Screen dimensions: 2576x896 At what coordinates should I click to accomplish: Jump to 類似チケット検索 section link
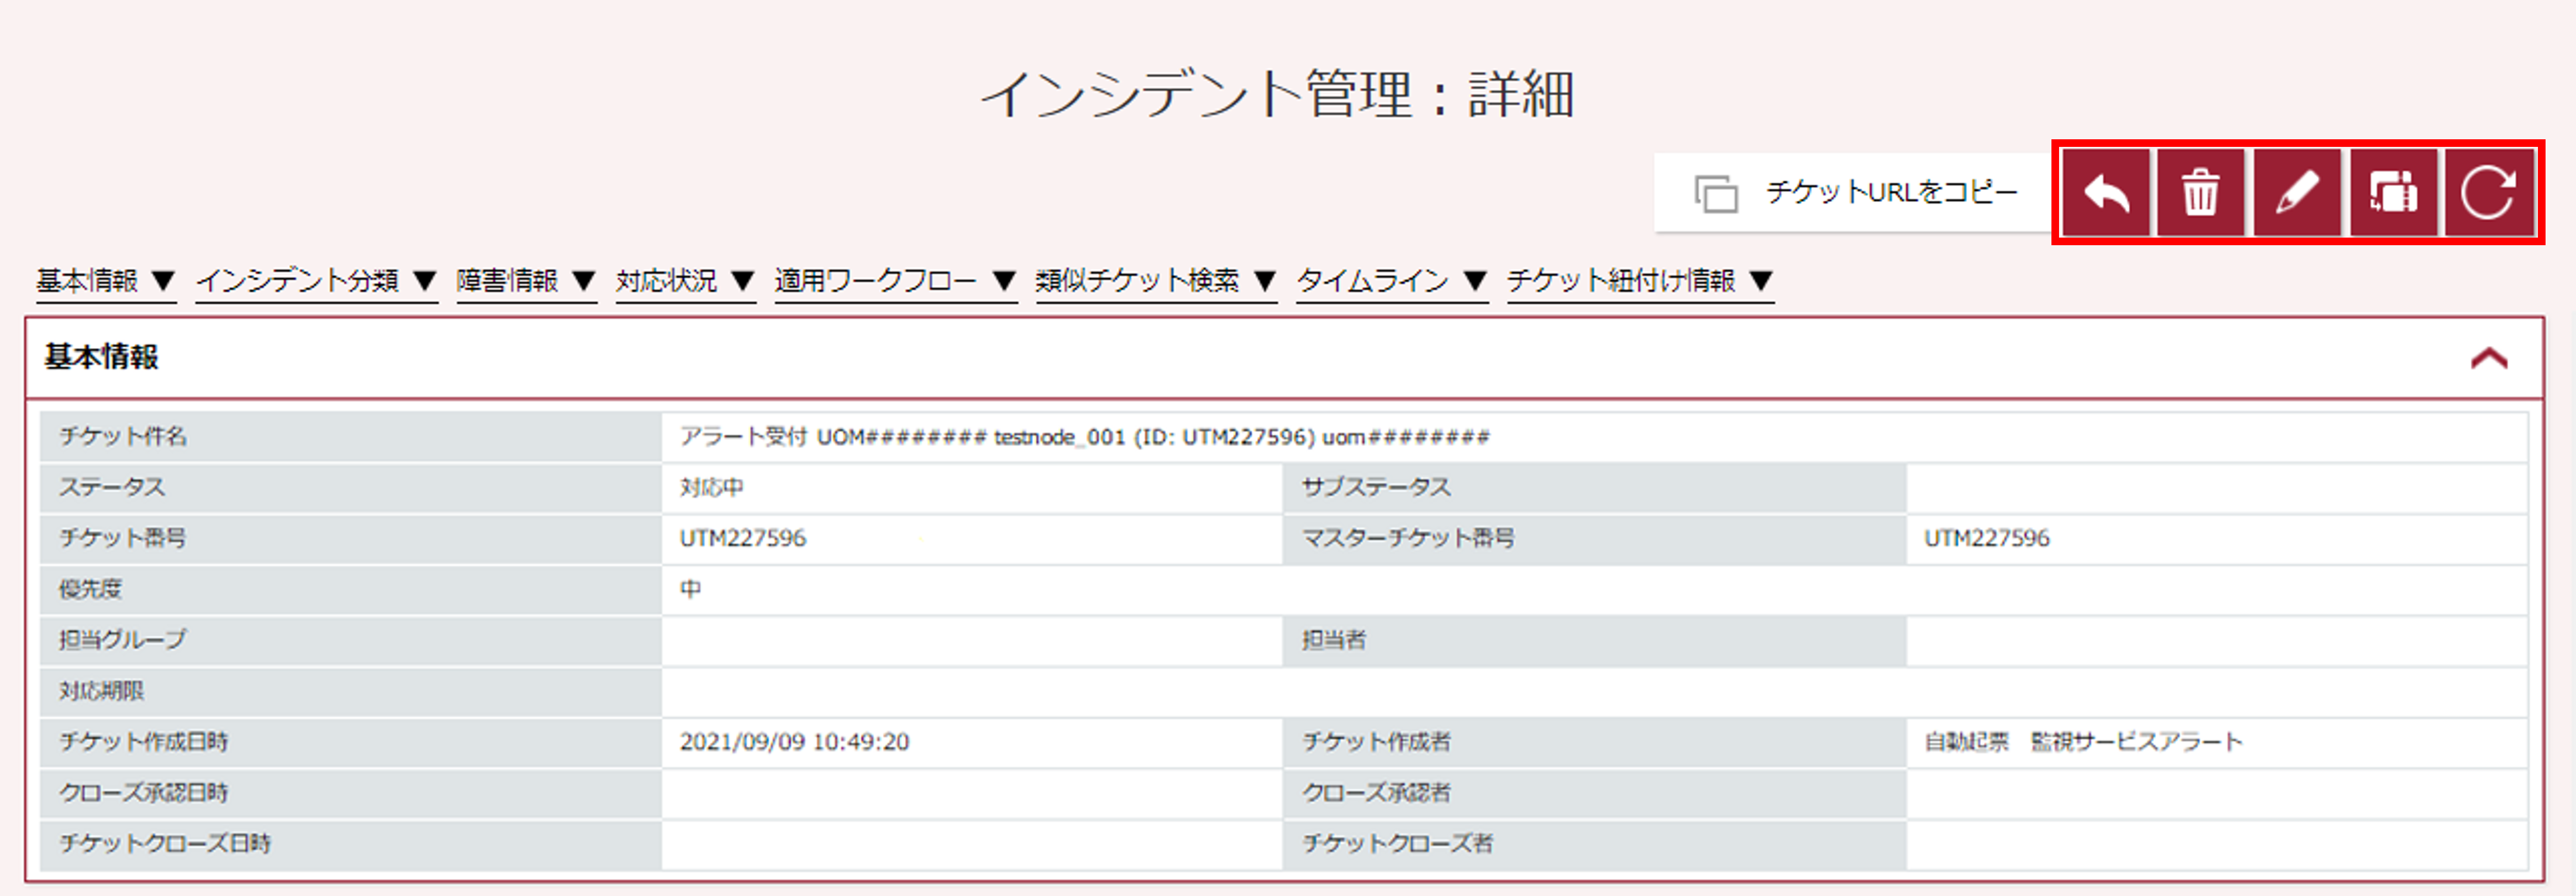(1156, 281)
